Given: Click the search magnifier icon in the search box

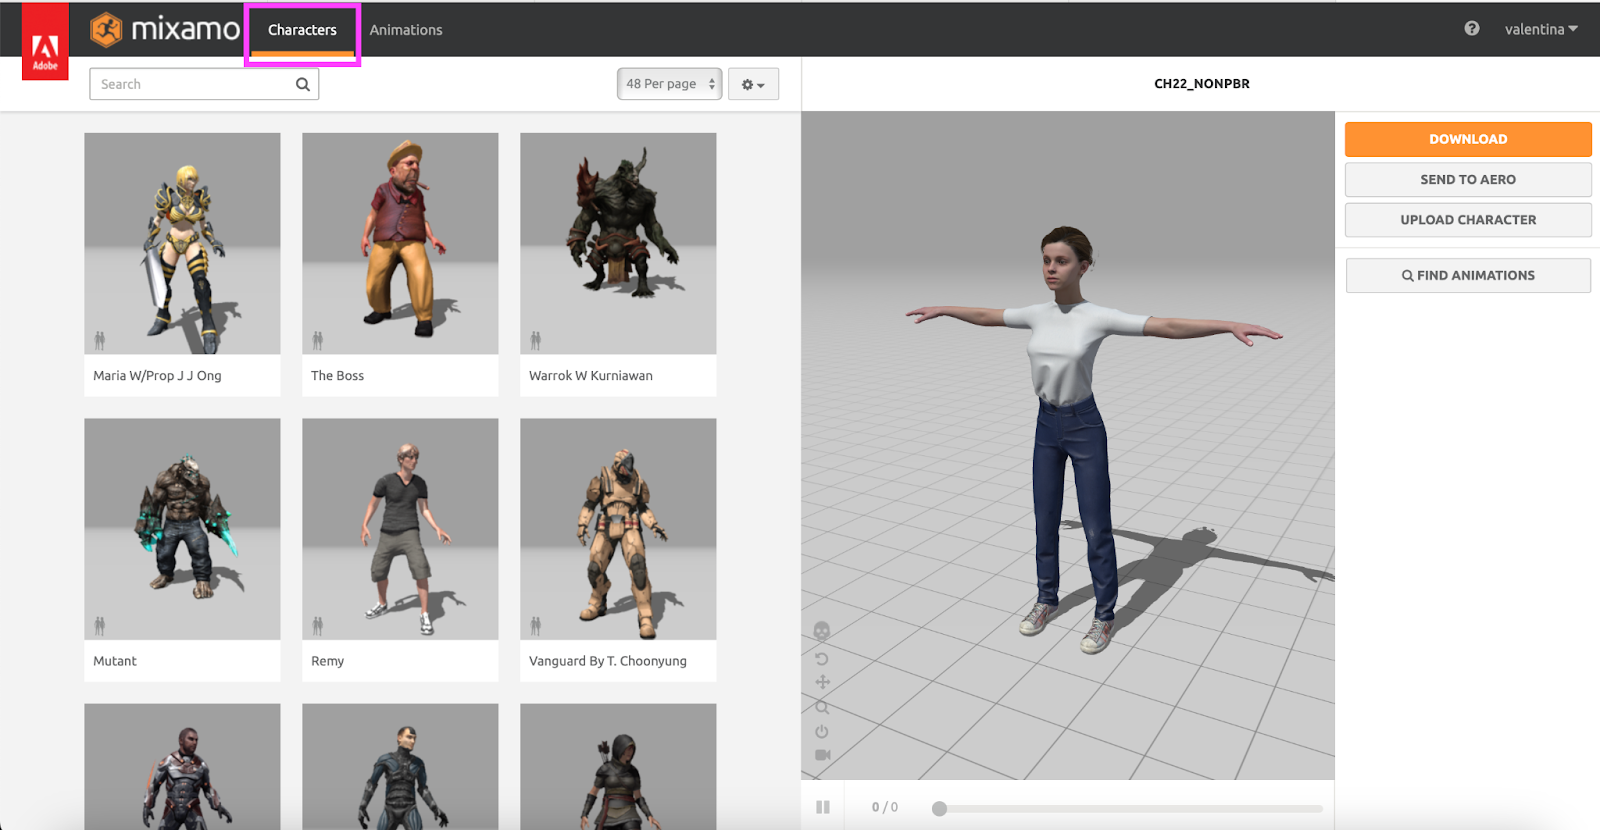Looking at the screenshot, I should pyautogui.click(x=302, y=84).
